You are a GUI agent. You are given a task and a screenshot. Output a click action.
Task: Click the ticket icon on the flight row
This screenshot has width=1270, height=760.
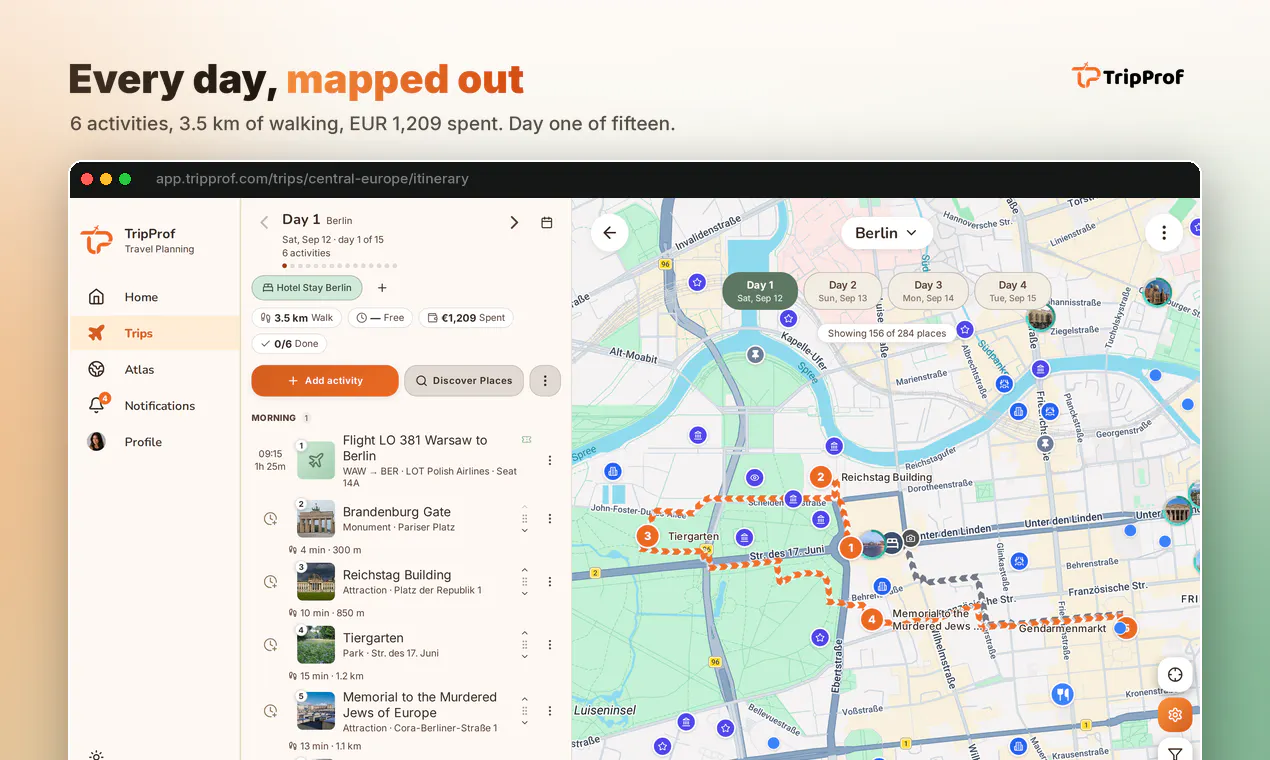[x=526, y=439]
